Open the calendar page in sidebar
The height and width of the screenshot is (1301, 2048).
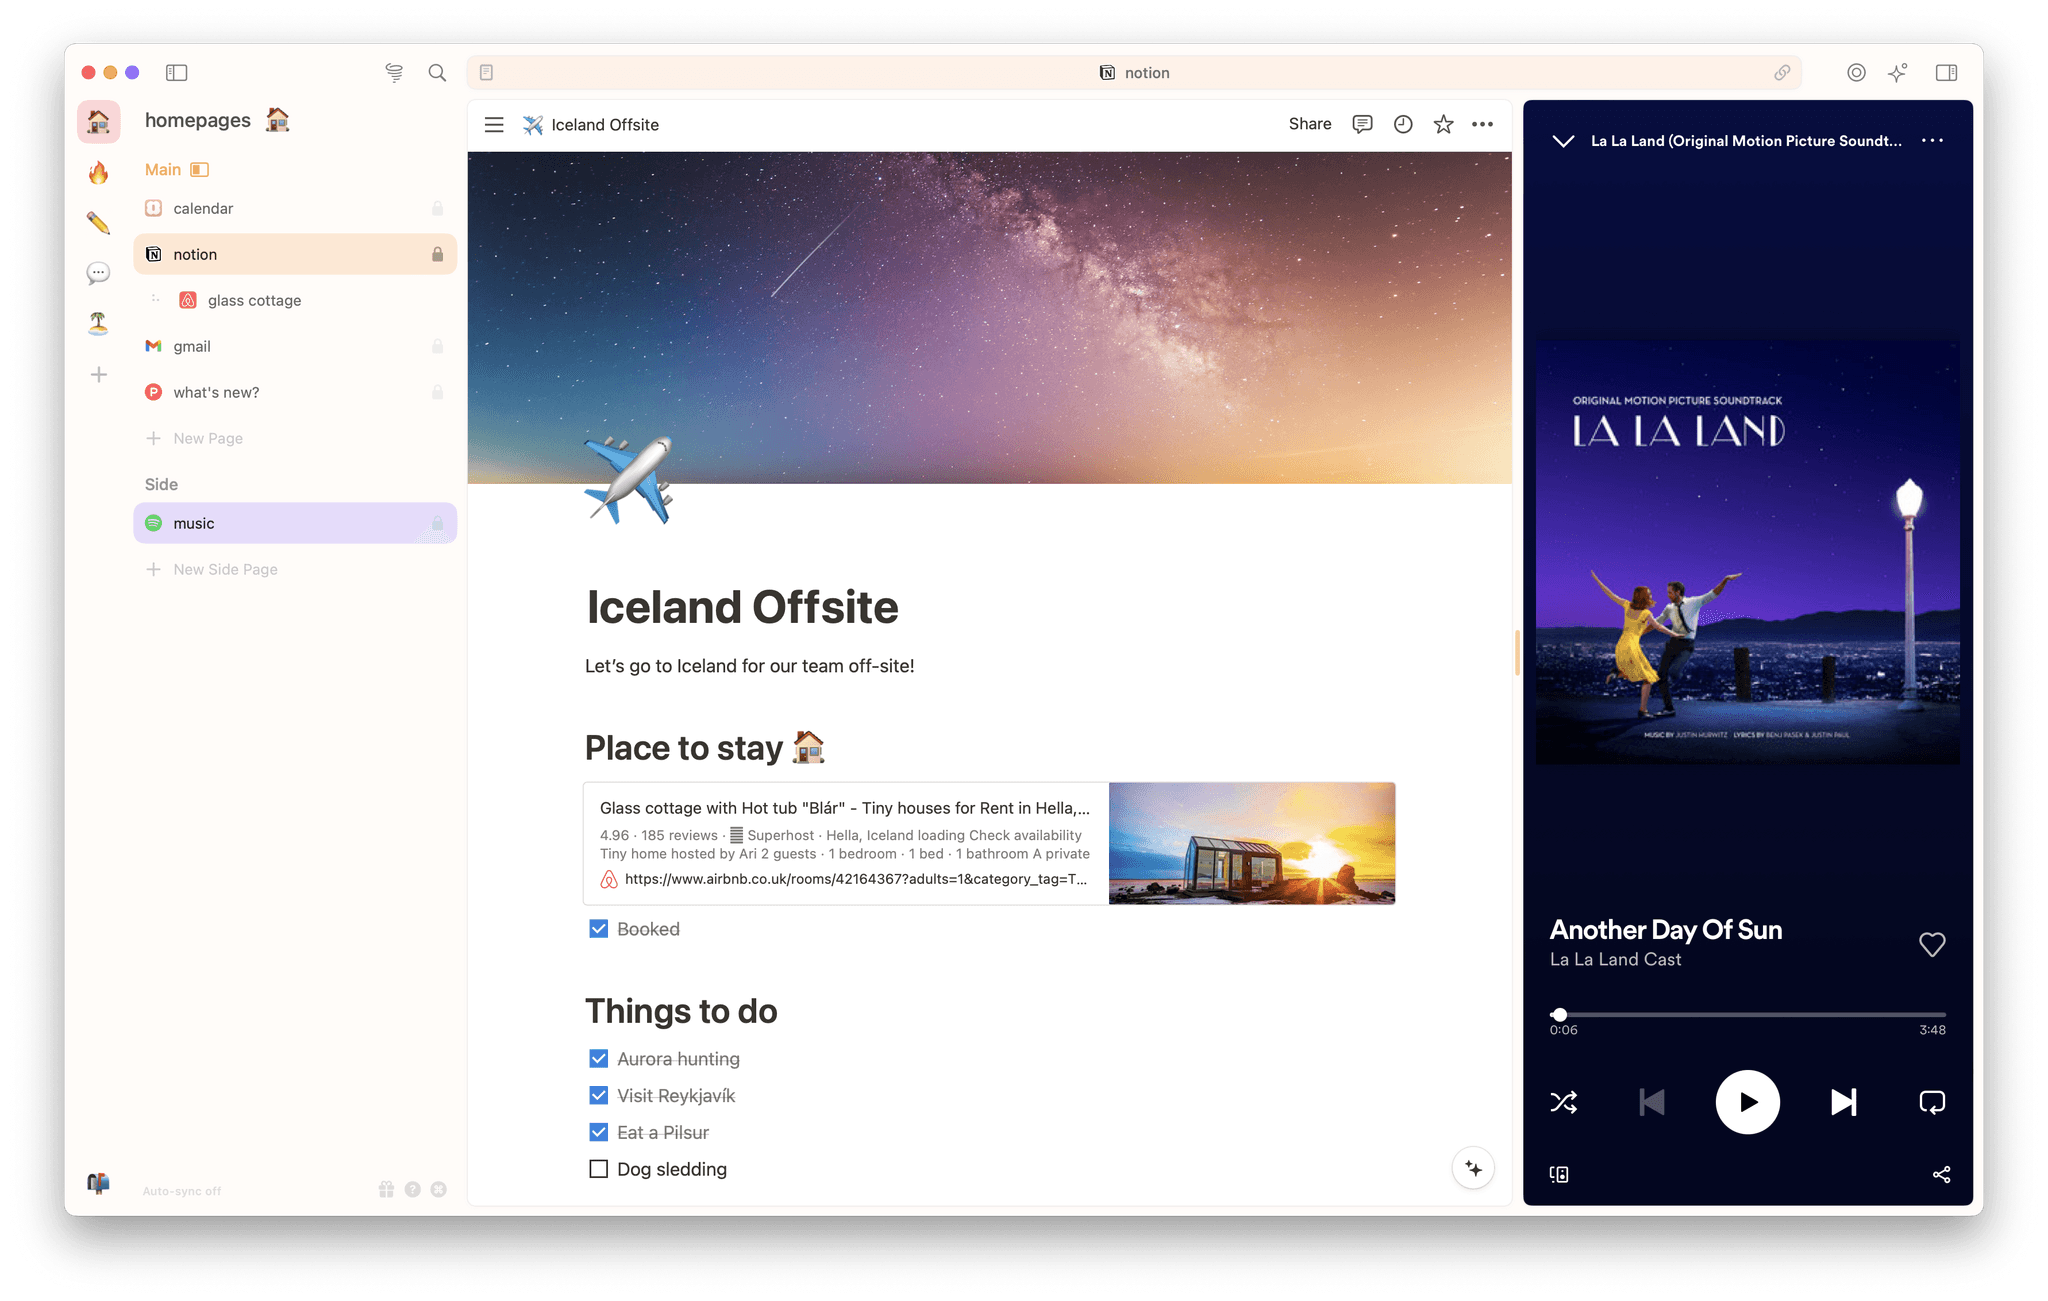point(204,208)
